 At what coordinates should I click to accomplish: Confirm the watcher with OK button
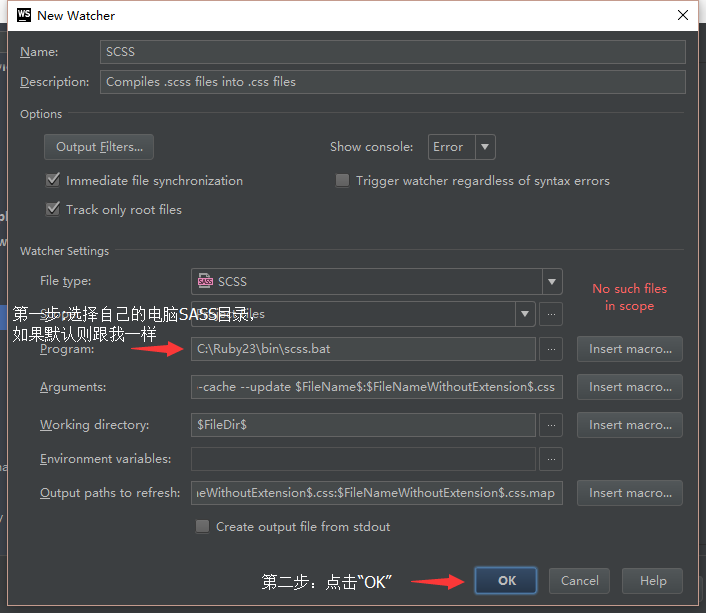506,581
